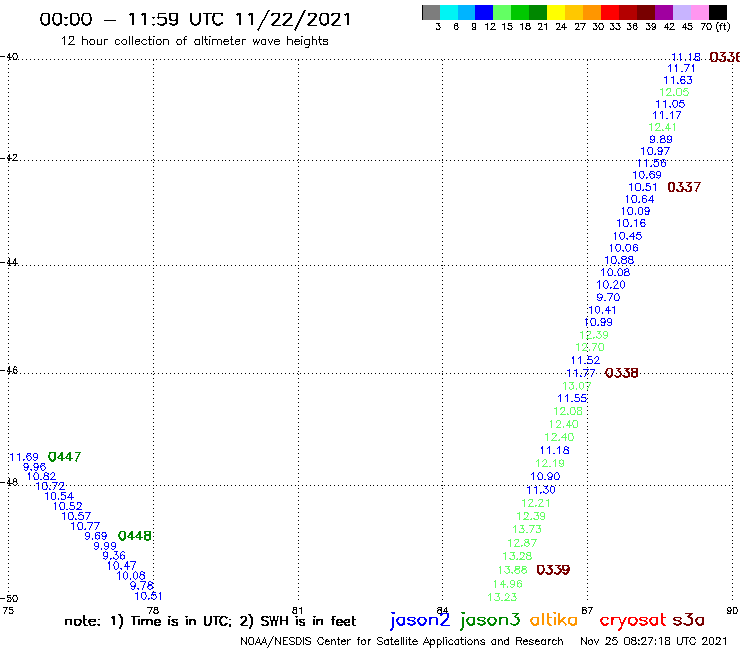Click the black swatch at the legend end
The image size is (740, 650).
tap(718, 12)
